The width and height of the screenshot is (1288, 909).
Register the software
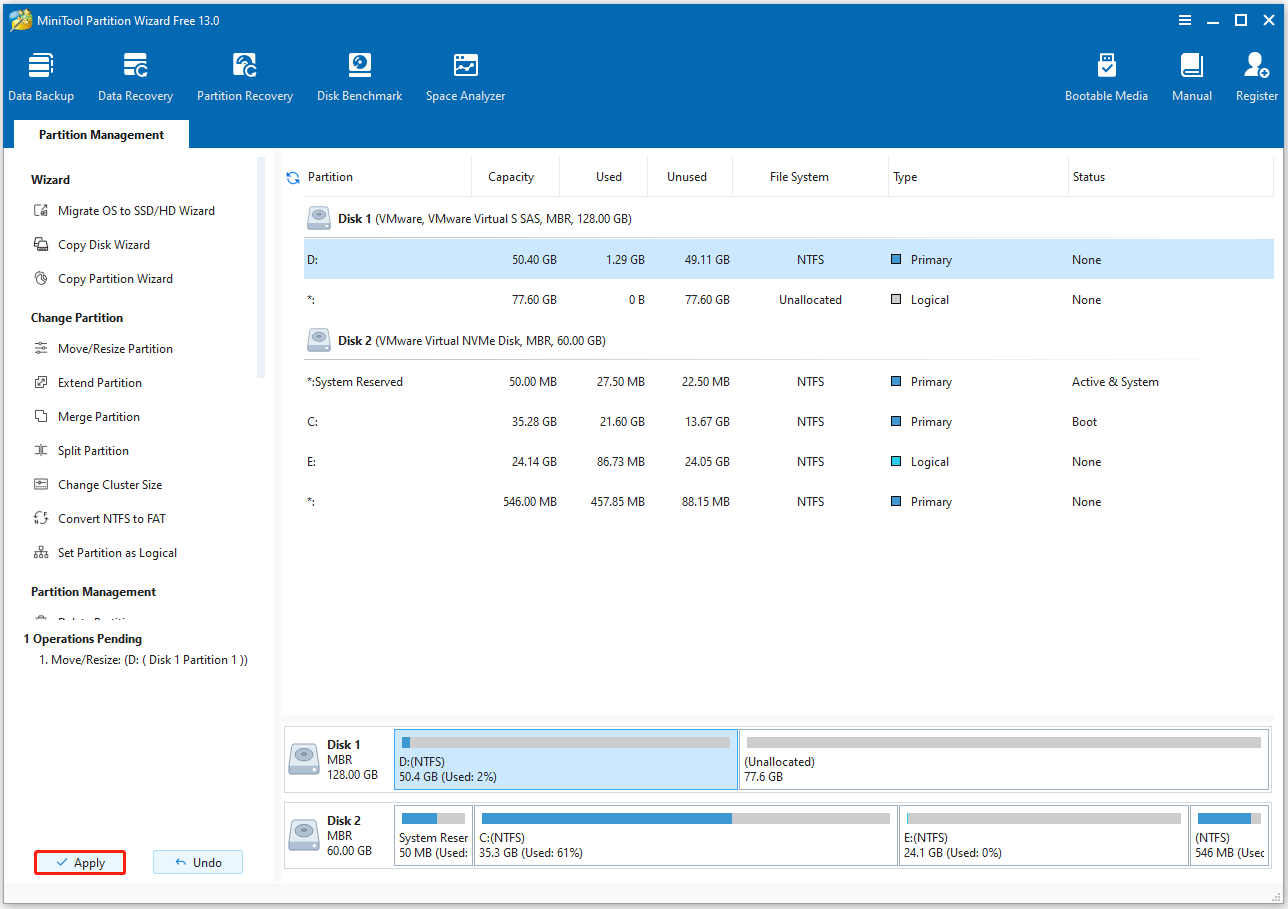1256,75
